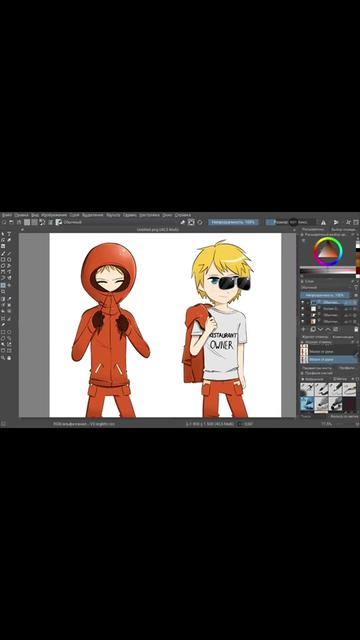Add a new layer with plus icon
Screen dimensions: 360x640
[303, 329]
